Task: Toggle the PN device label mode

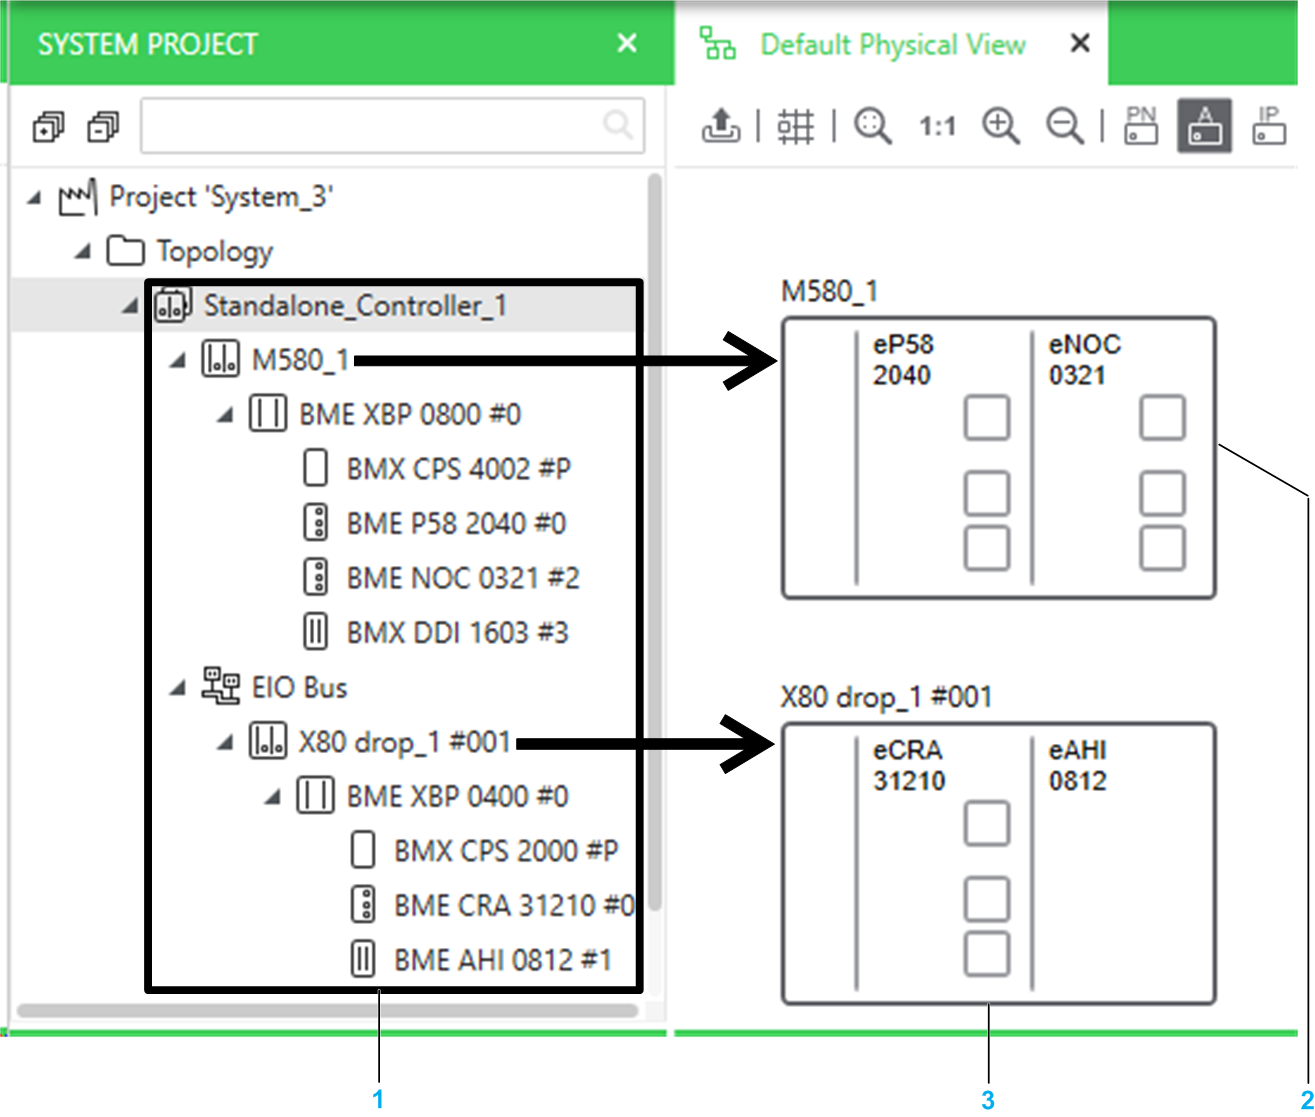Action: [1141, 126]
